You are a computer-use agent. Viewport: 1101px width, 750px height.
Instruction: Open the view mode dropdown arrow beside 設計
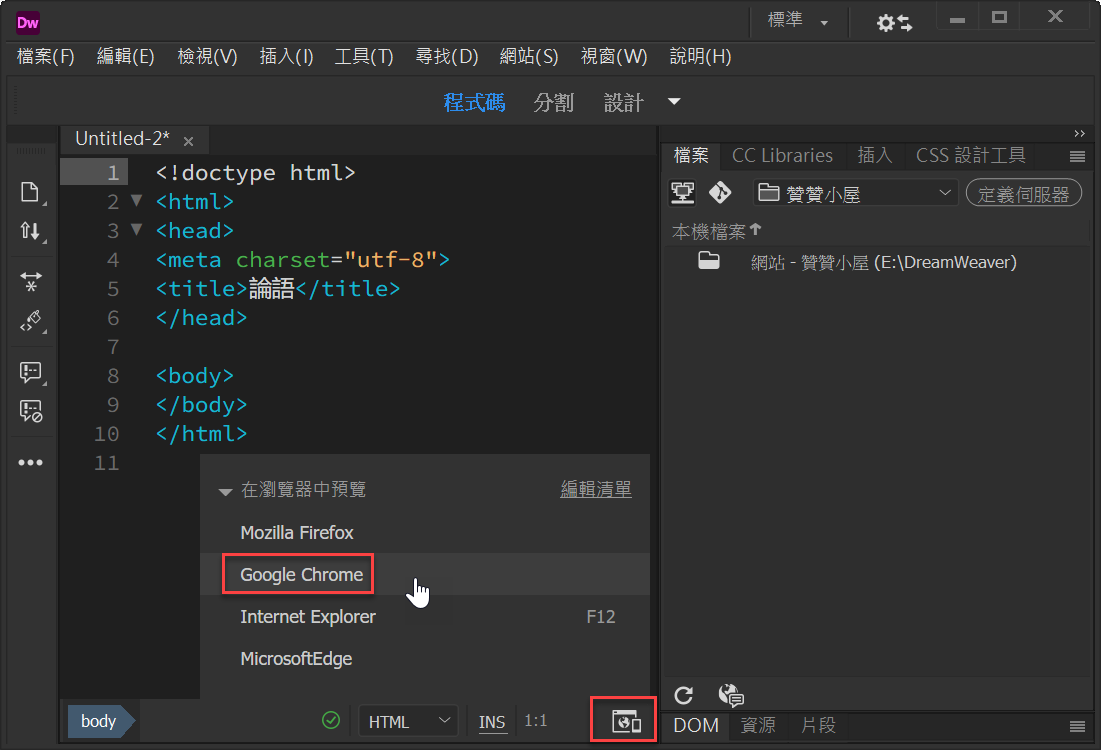click(x=674, y=102)
